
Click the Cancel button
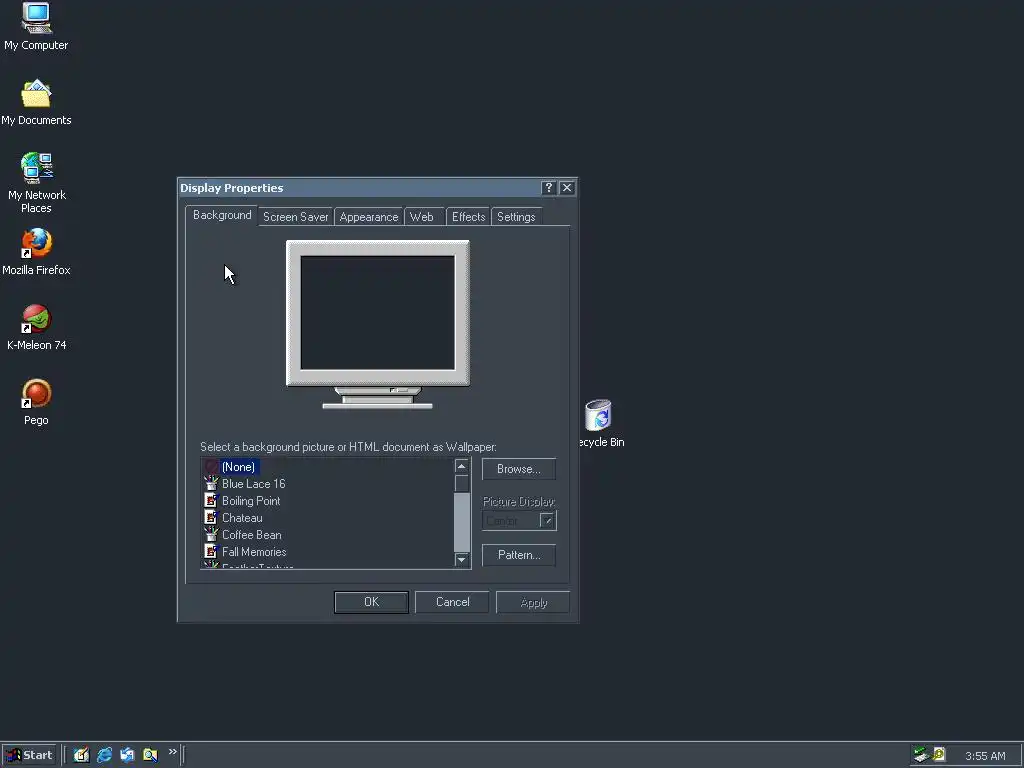(x=453, y=602)
